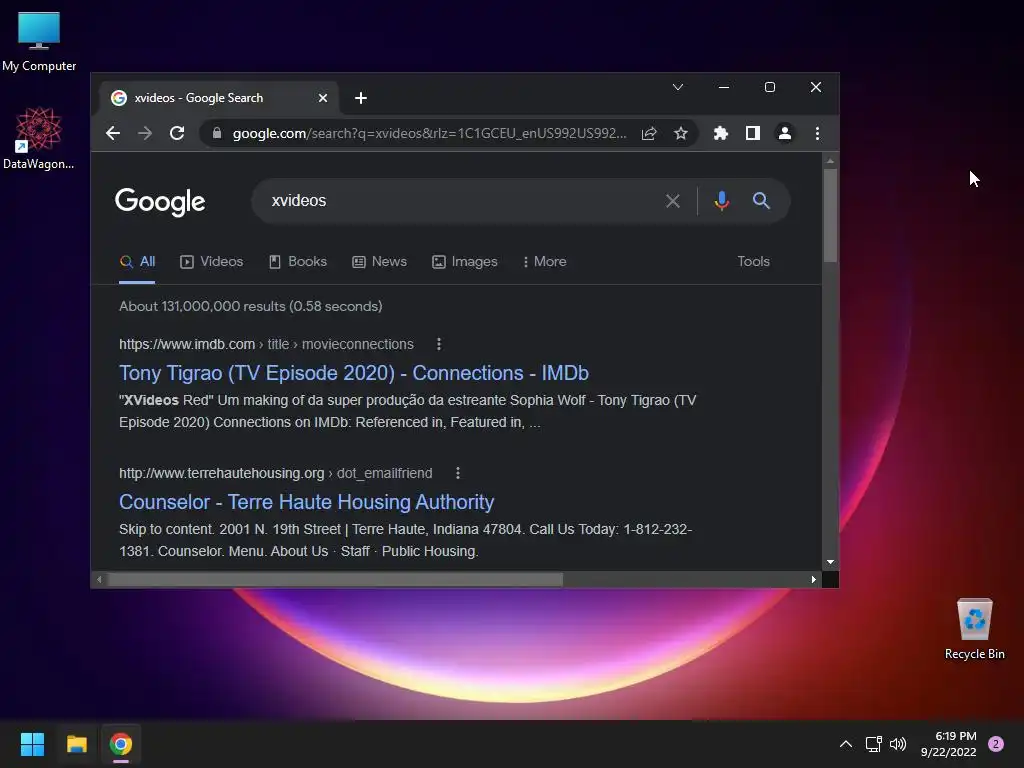Click the Google logo
Image resolution: width=1024 pixels, height=768 pixels.
coord(160,201)
